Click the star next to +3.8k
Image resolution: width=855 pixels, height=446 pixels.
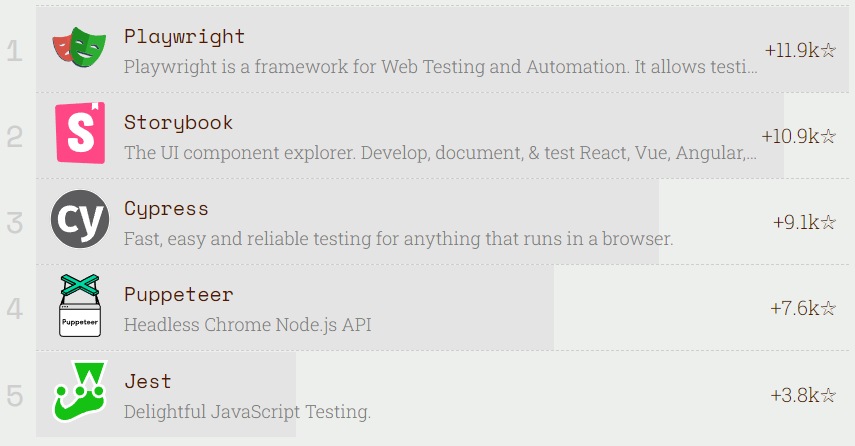(x=828, y=395)
